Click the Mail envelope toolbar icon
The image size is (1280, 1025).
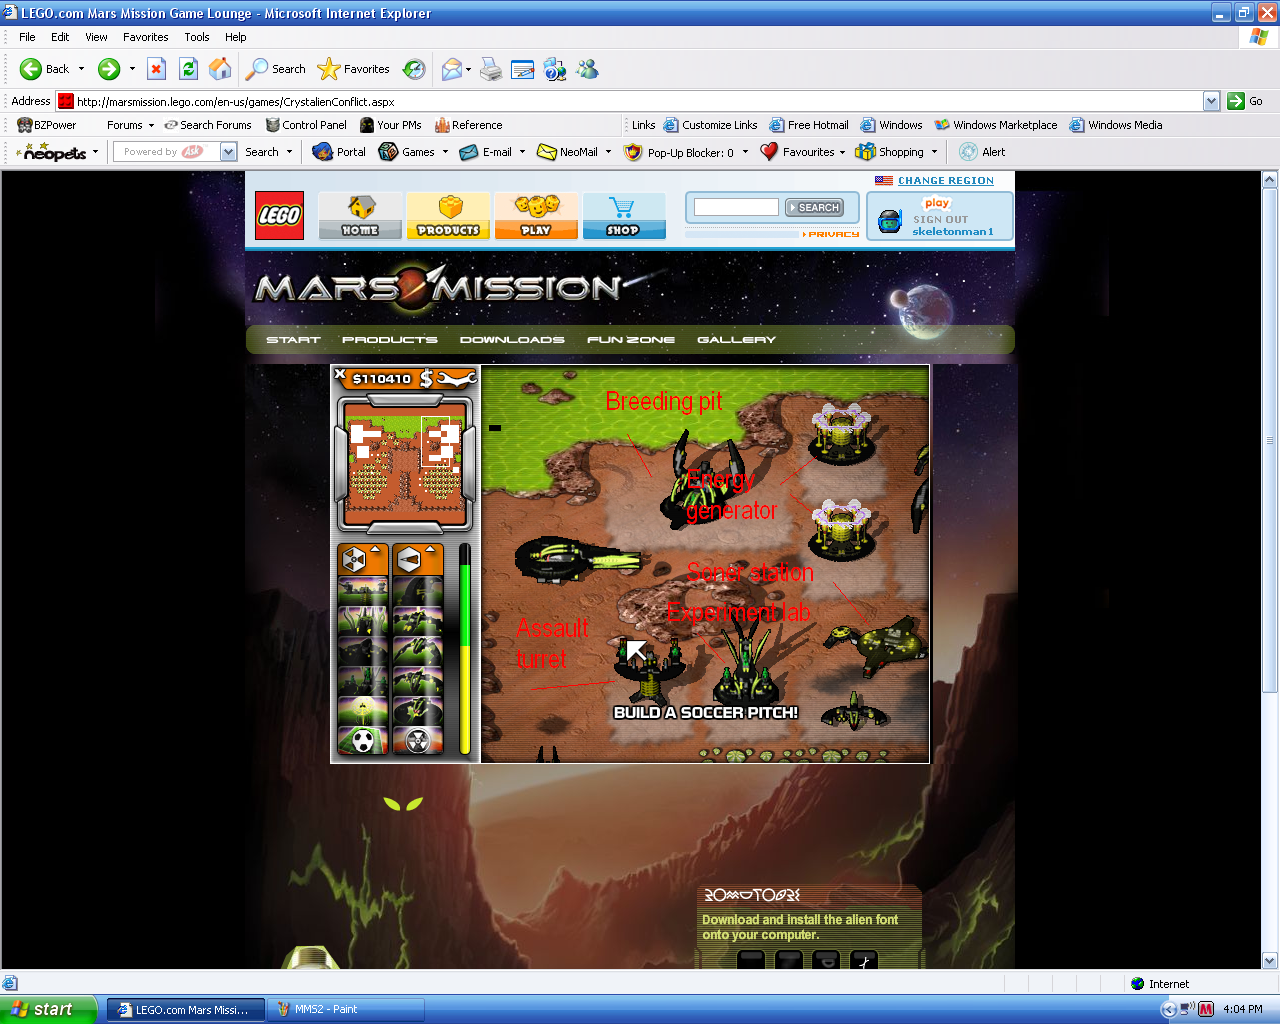coord(452,69)
